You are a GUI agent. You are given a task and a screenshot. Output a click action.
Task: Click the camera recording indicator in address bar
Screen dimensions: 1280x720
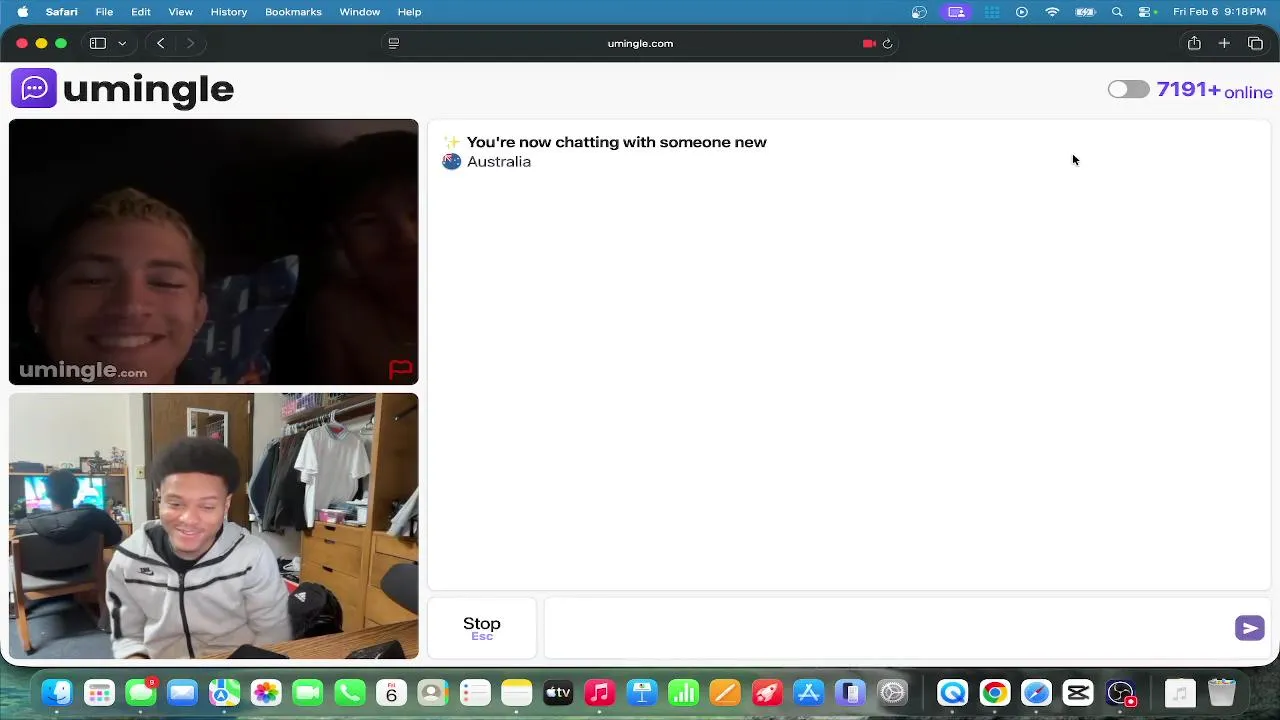coord(869,43)
